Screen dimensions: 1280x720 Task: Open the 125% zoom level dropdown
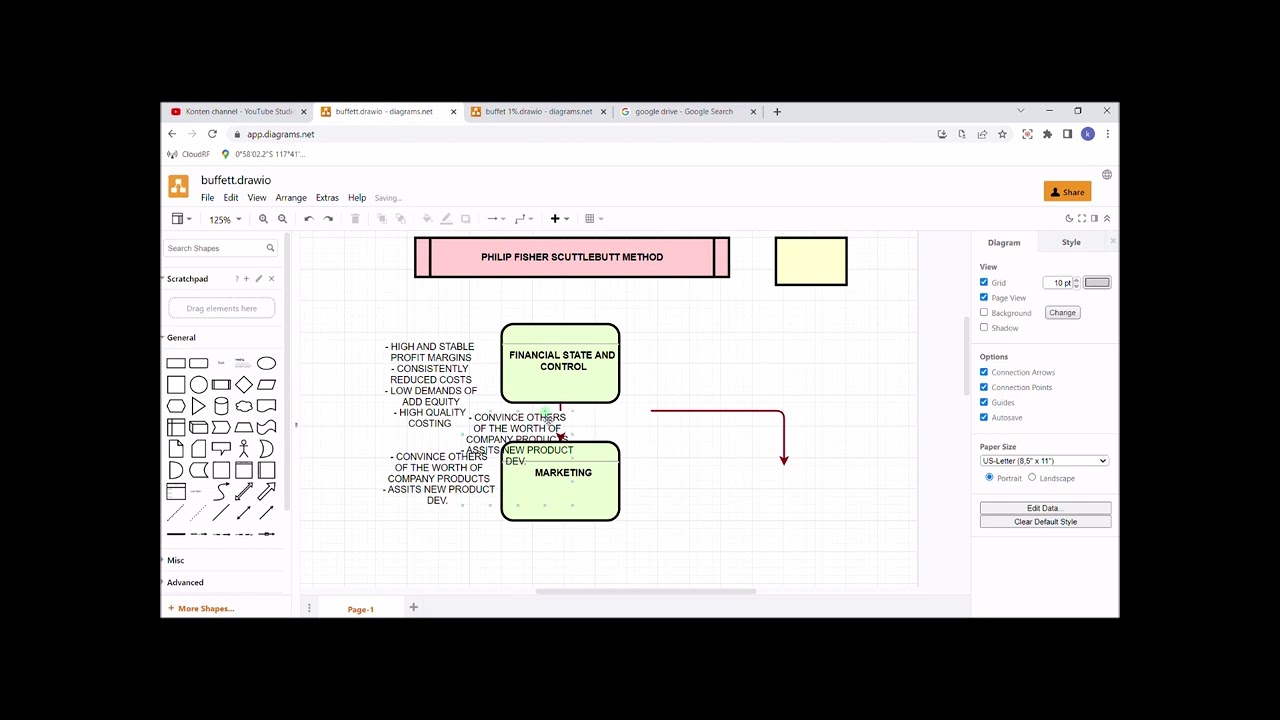click(225, 219)
